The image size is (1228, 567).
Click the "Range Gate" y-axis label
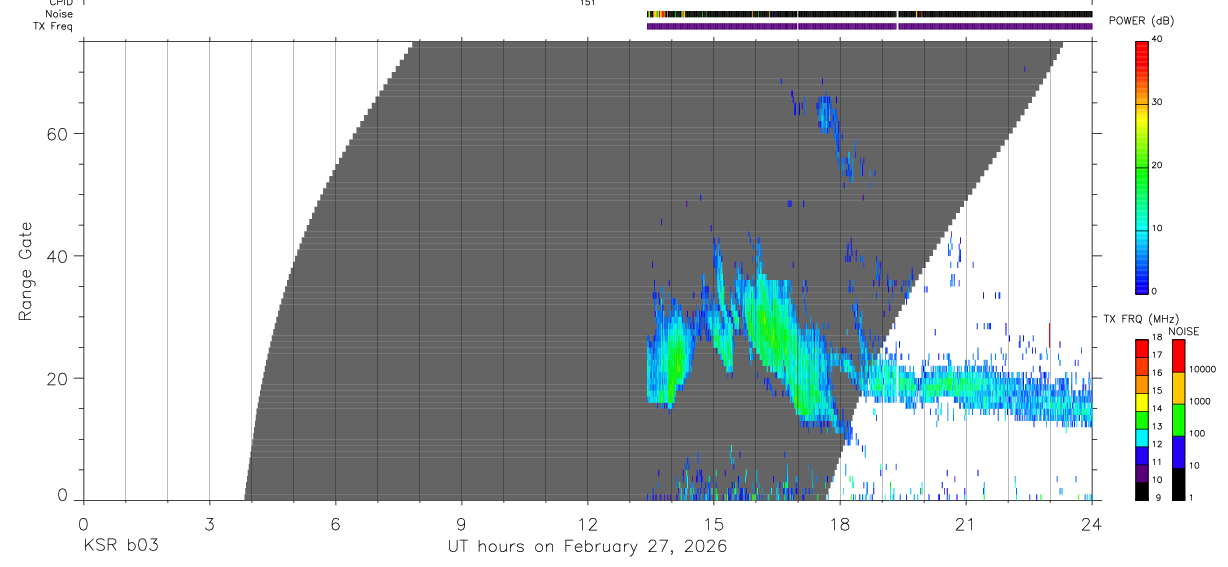pos(25,271)
